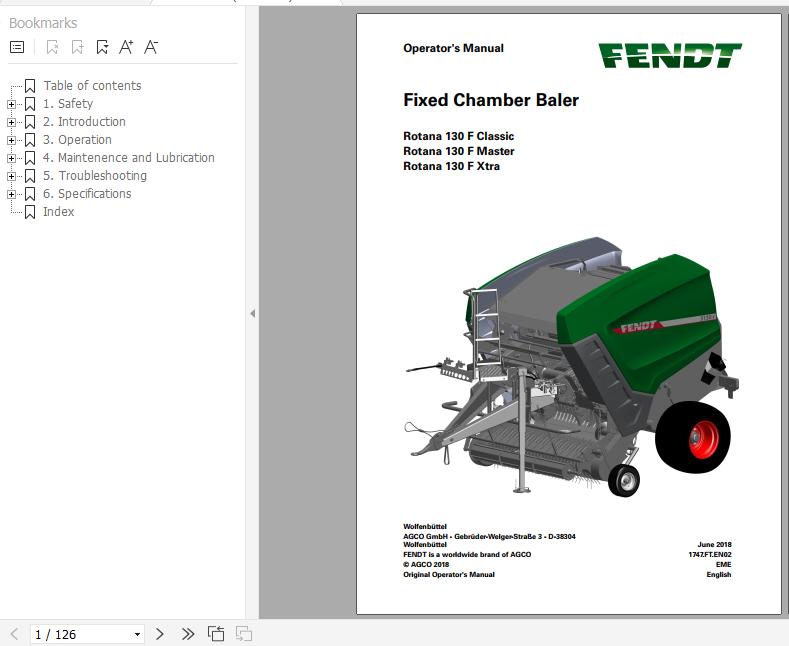This screenshot has height=646, width=789.
Task: Click bookmark icon beside 1. Safety
Action: point(30,104)
